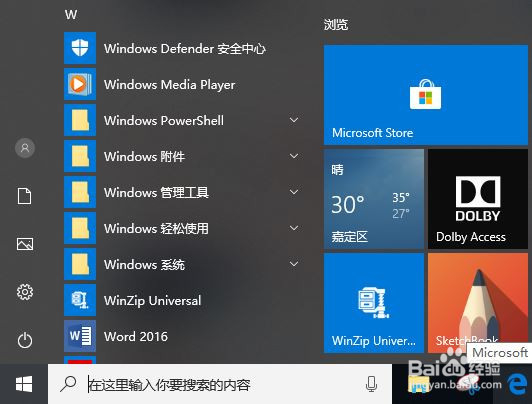Open WinZip Universal icon in app list
Viewport: 532px width, 404px height.
[80, 300]
